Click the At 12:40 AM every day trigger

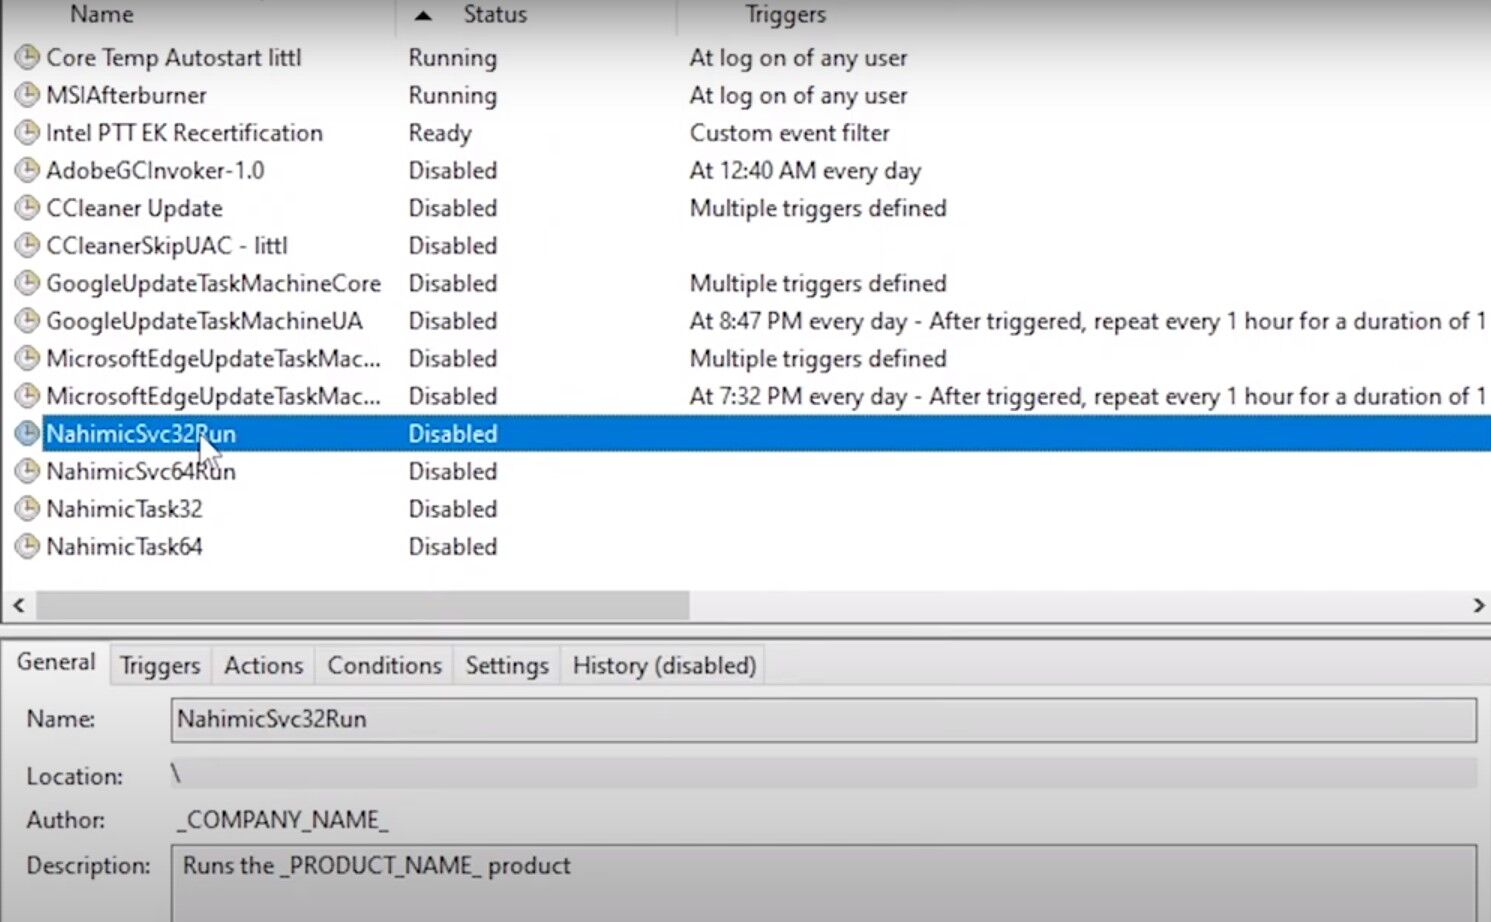[805, 171]
